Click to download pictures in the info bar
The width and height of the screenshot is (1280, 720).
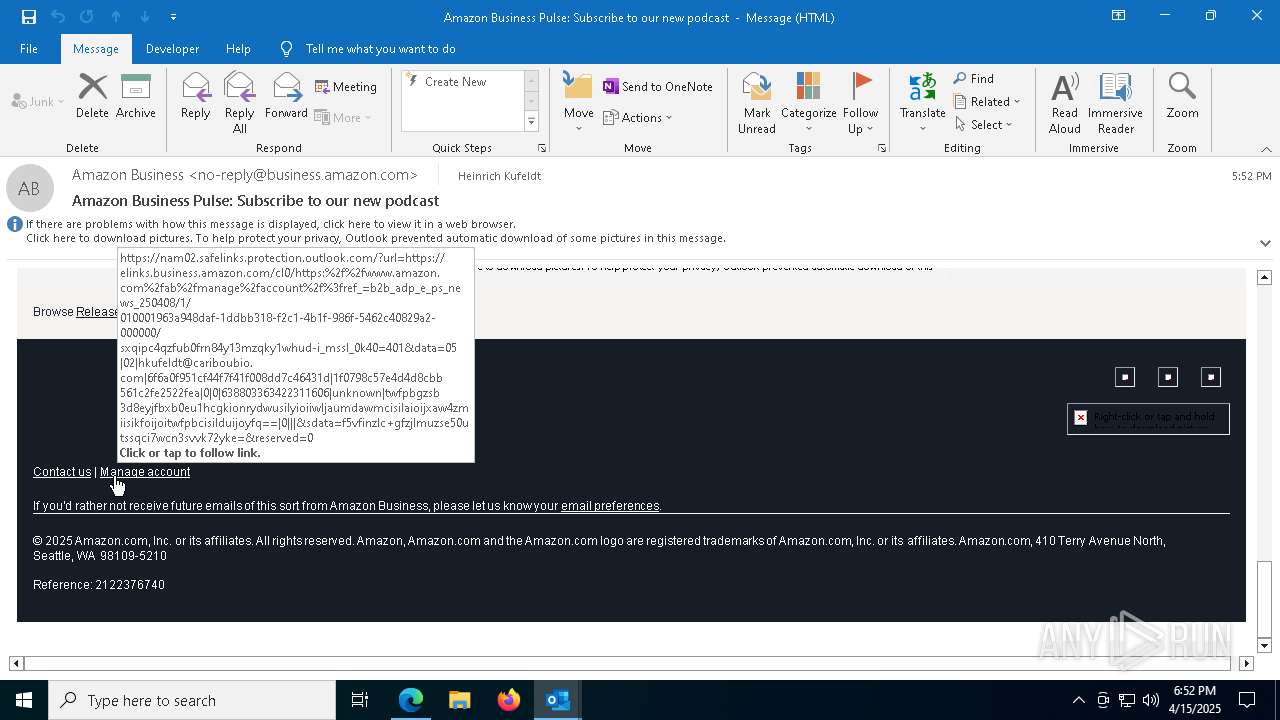pos(376,238)
